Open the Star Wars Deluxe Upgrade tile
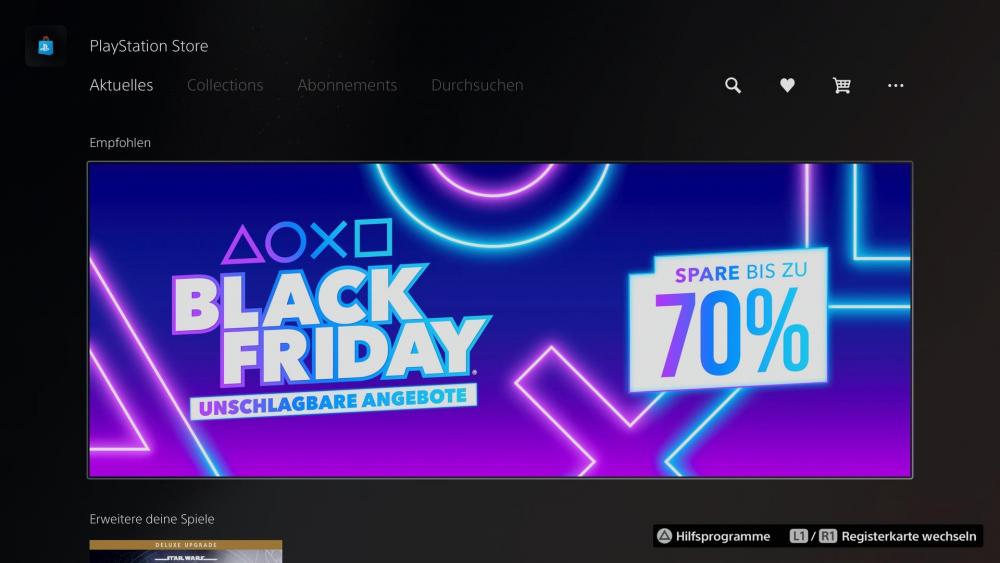1000x563 pixels. tap(186, 552)
